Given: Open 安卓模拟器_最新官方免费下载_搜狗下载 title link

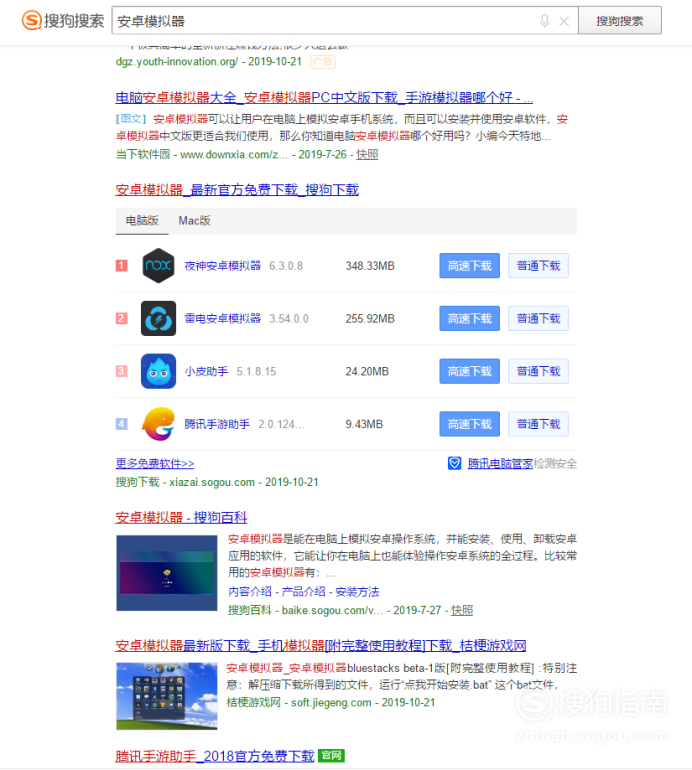Looking at the screenshot, I should pyautogui.click(x=237, y=190).
